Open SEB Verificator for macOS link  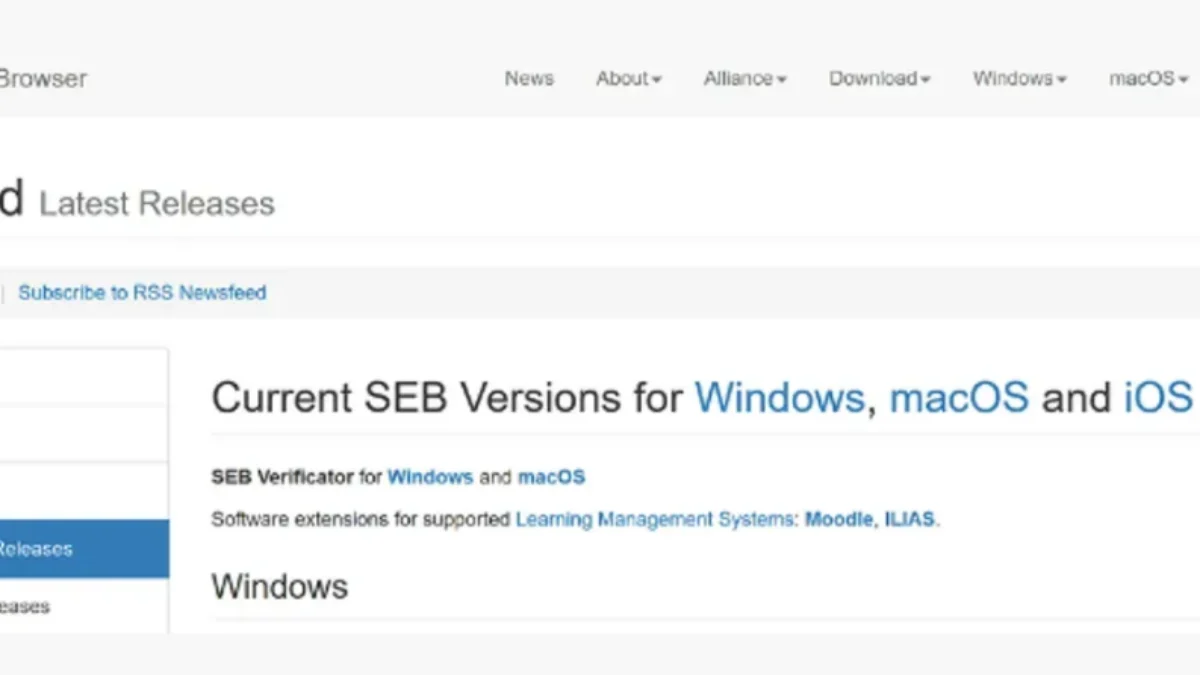(x=551, y=477)
